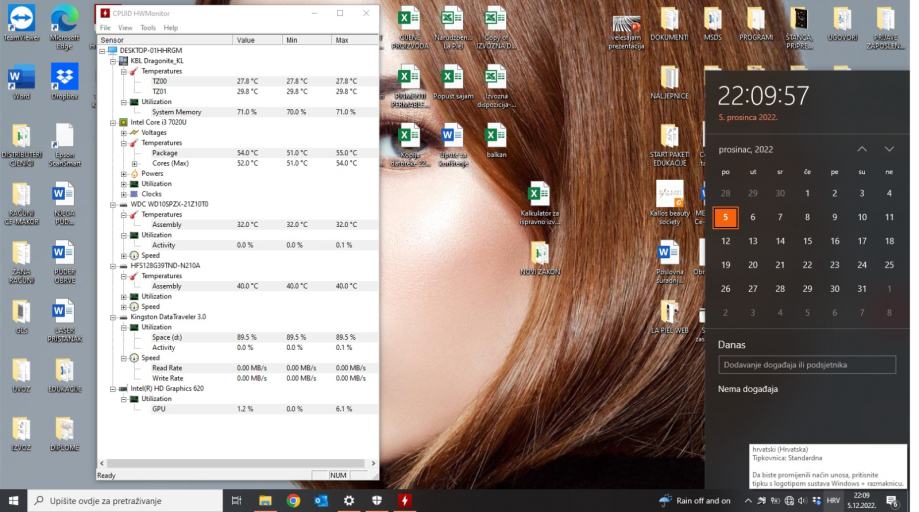
Task: Open the Microsoft Edge desktop icon
Action: coord(64,20)
